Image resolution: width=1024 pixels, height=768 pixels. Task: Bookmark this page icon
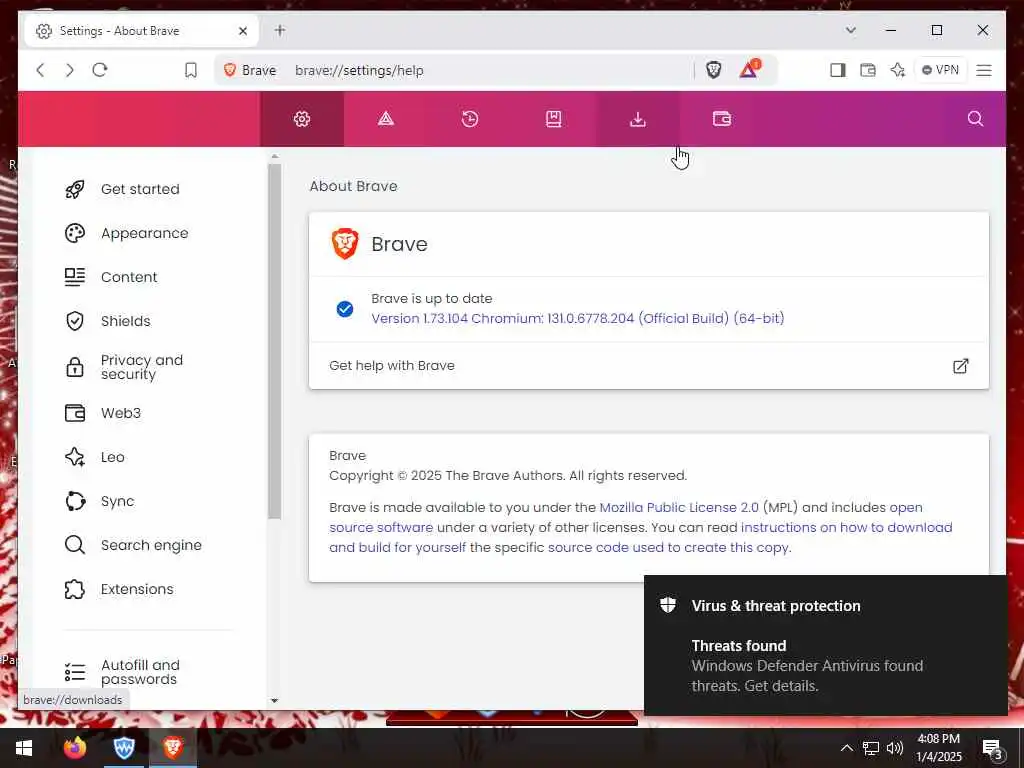tap(191, 70)
